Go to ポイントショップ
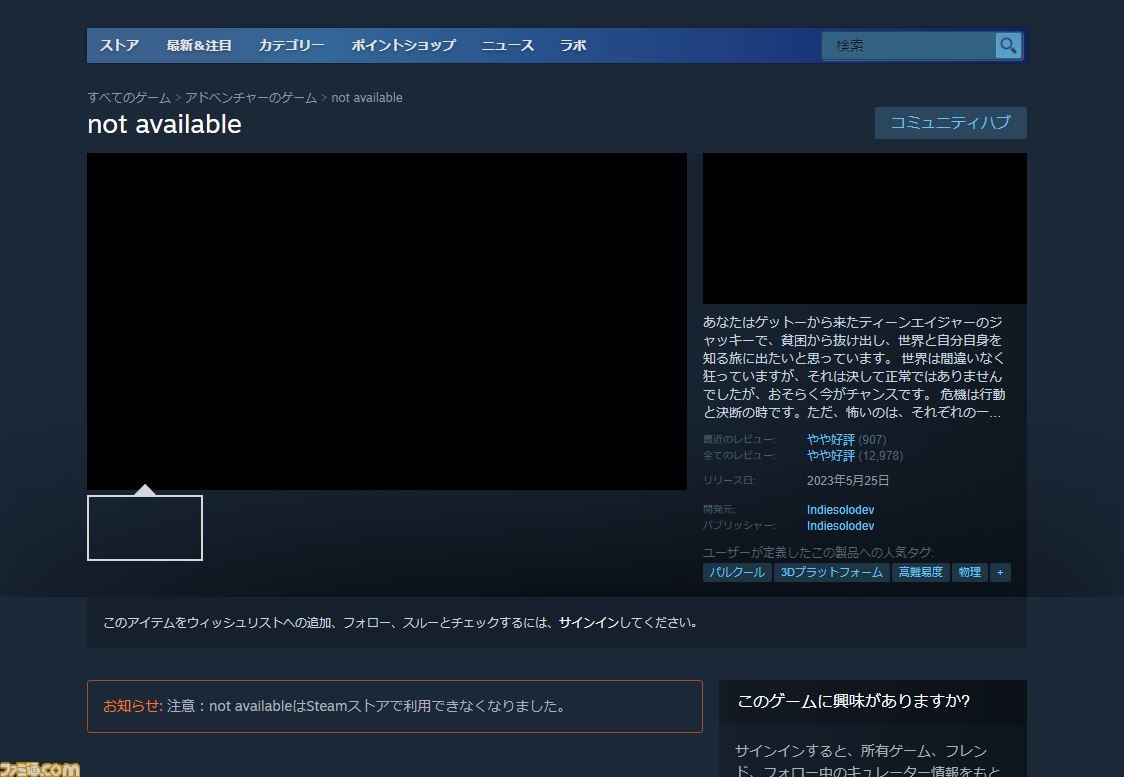 [403, 45]
